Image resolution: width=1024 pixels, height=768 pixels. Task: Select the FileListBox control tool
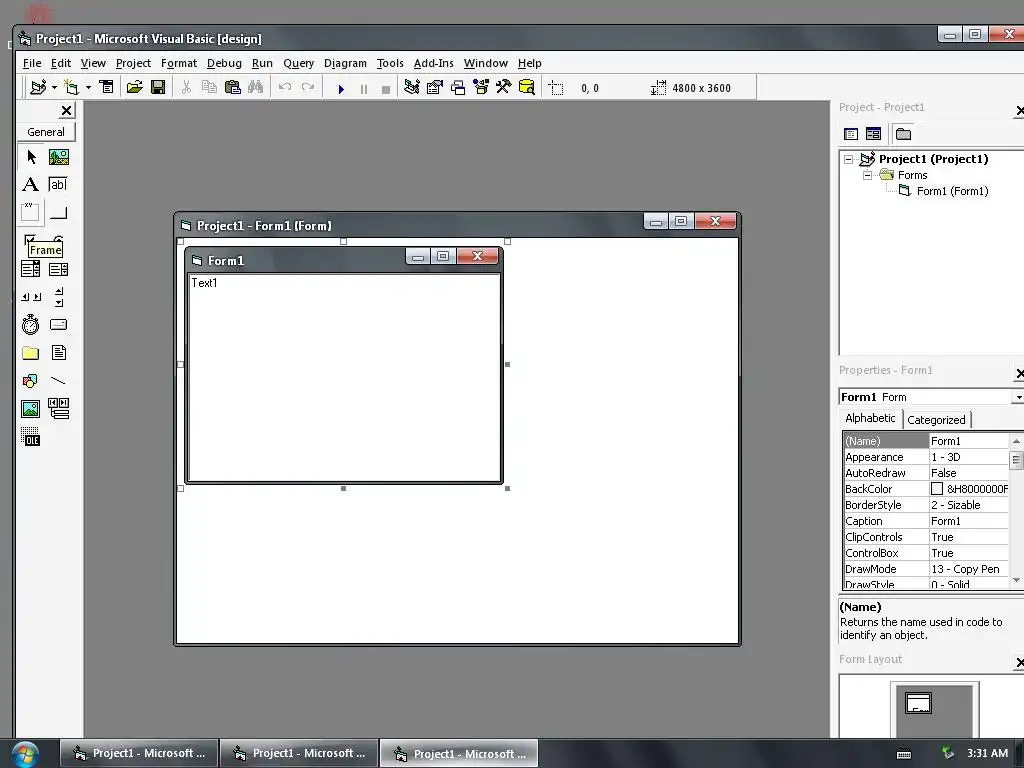[59, 353]
